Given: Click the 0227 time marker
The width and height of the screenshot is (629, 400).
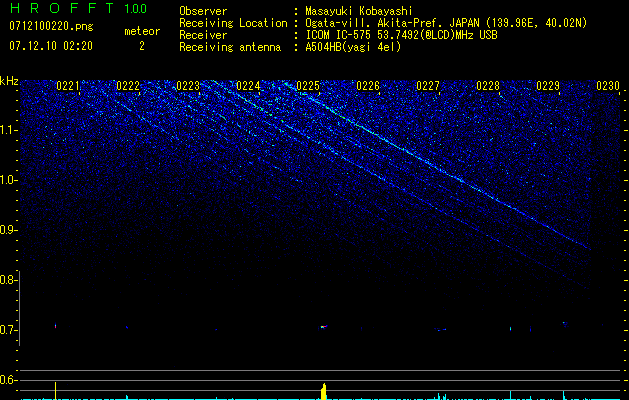Looking at the screenshot, I should click(x=428, y=86).
